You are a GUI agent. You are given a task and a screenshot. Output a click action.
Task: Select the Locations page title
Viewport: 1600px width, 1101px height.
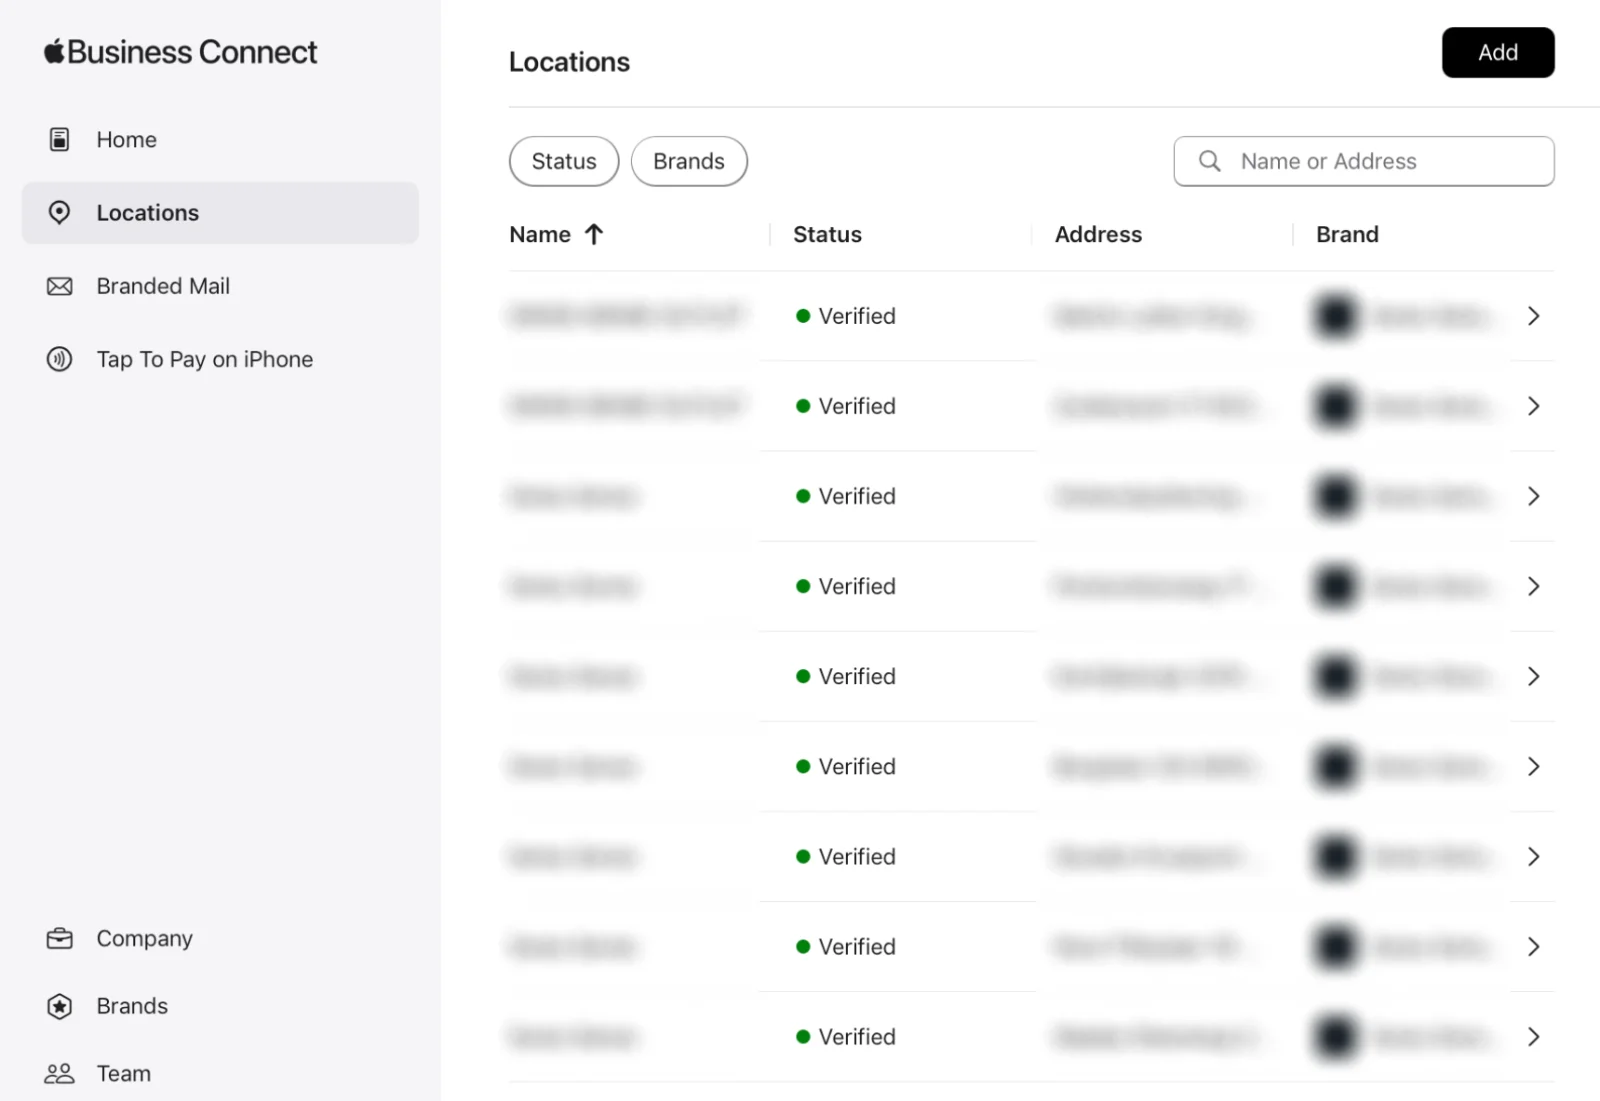569,61
